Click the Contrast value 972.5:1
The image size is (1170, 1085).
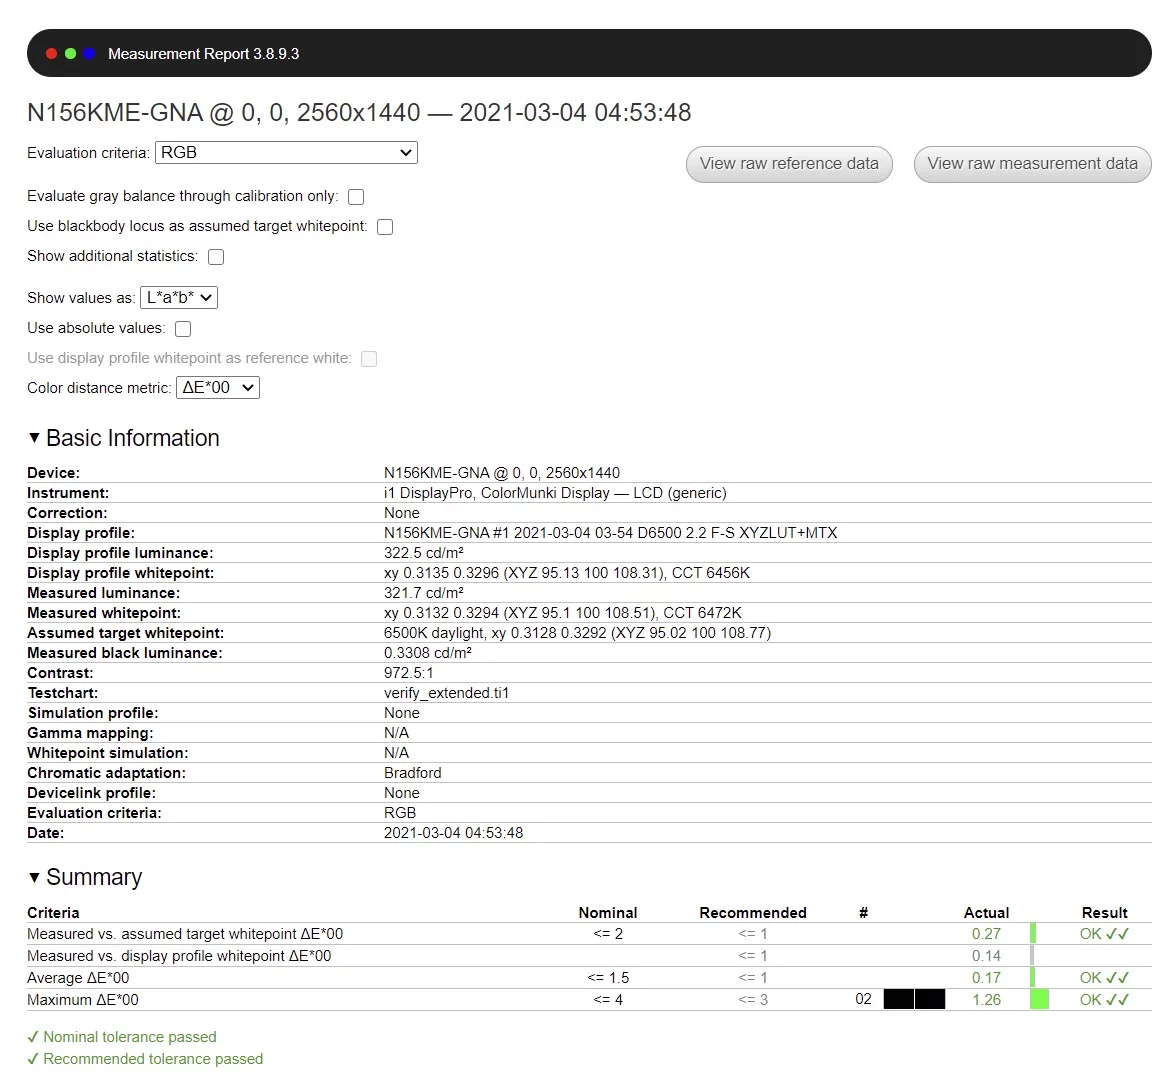point(408,673)
